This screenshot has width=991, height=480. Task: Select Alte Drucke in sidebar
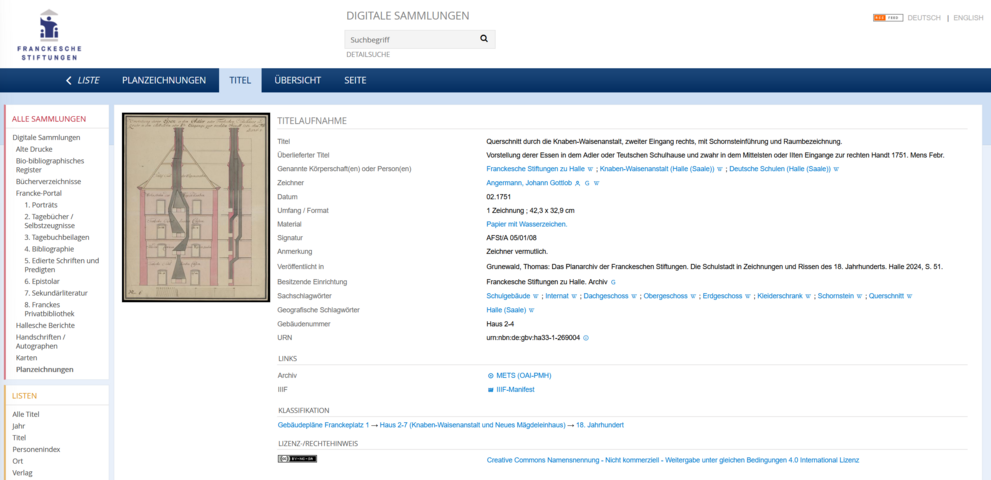click(34, 149)
